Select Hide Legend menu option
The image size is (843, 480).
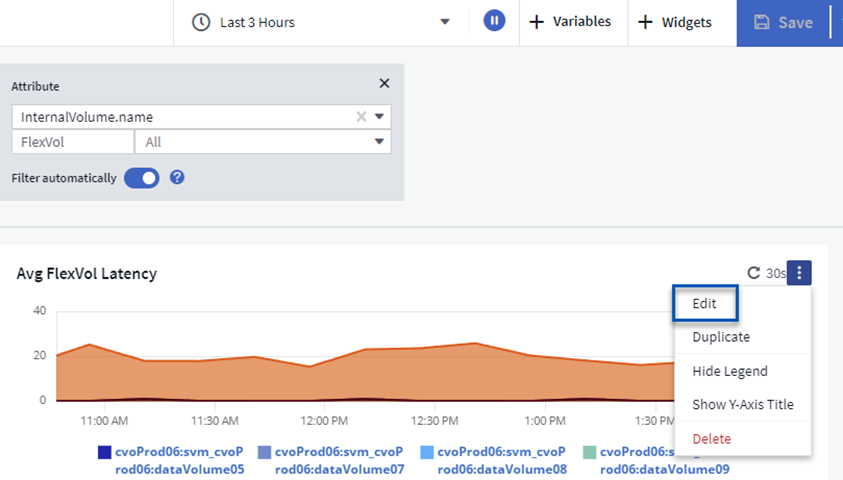729,371
